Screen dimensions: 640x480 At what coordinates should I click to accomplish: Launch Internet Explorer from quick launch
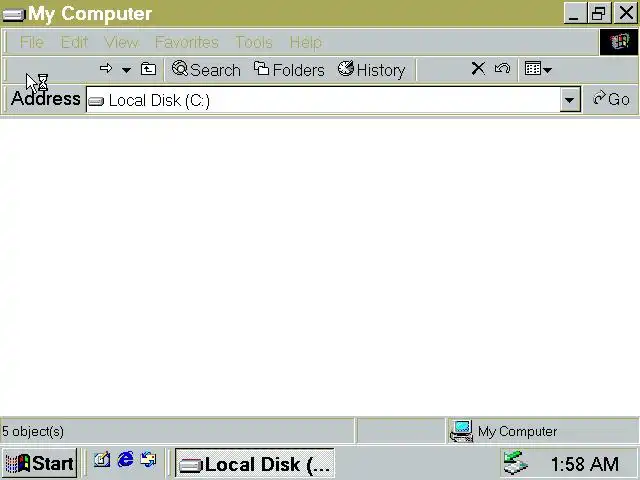125,460
